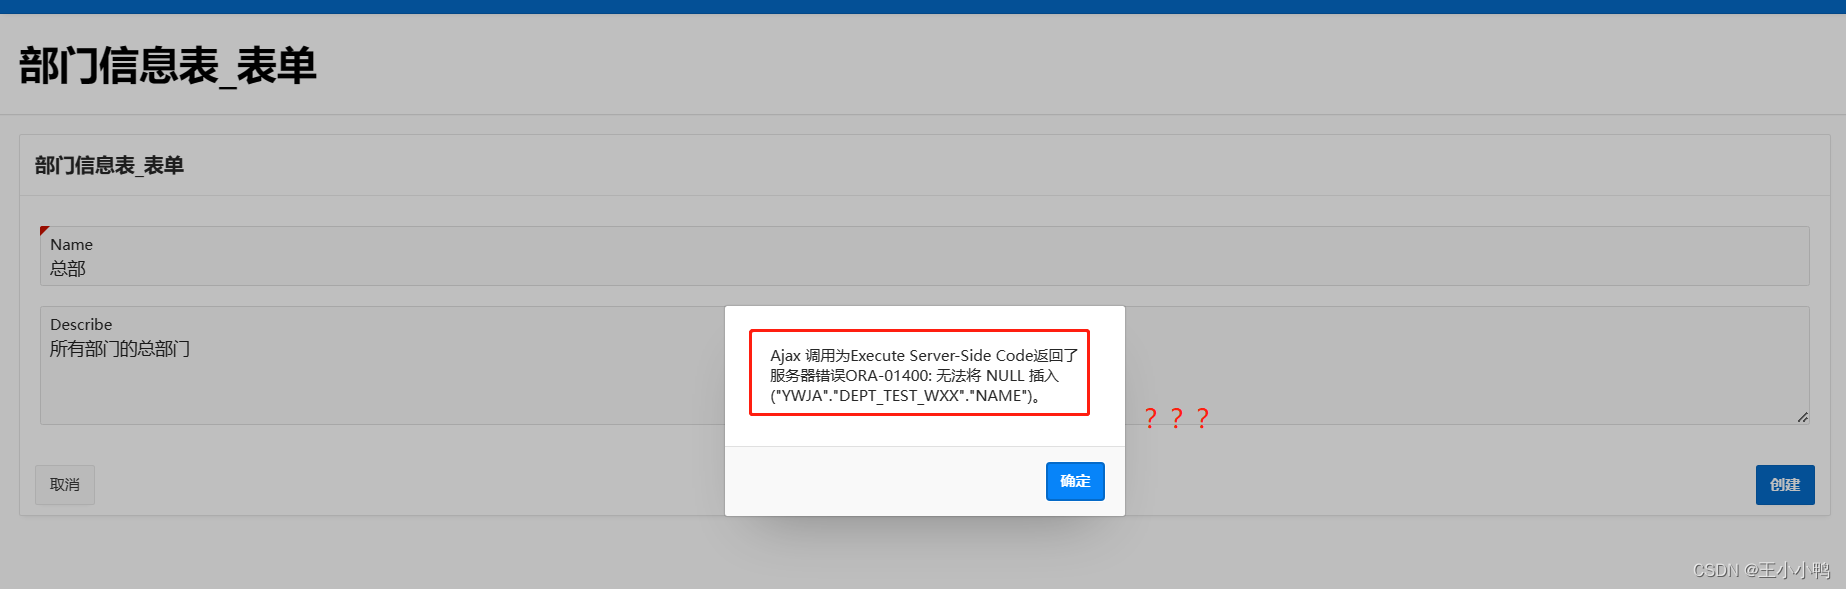Screen dimensions: 1846x589
Task: Click the red question marks annotation
Action: [1176, 418]
